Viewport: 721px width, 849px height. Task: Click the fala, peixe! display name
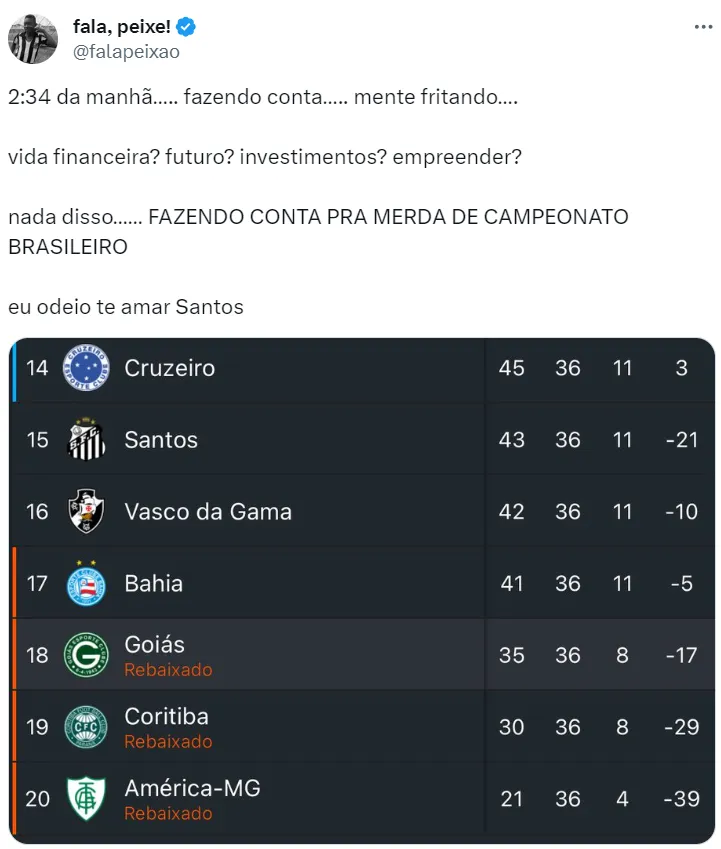pos(121,26)
